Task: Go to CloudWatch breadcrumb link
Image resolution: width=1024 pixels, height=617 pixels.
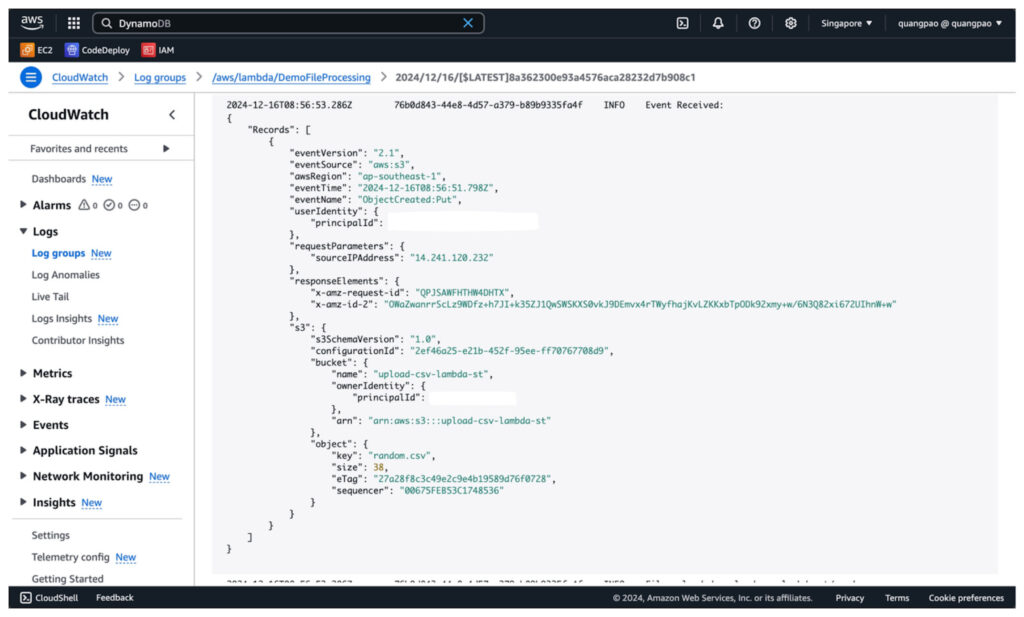Action: click(x=80, y=77)
